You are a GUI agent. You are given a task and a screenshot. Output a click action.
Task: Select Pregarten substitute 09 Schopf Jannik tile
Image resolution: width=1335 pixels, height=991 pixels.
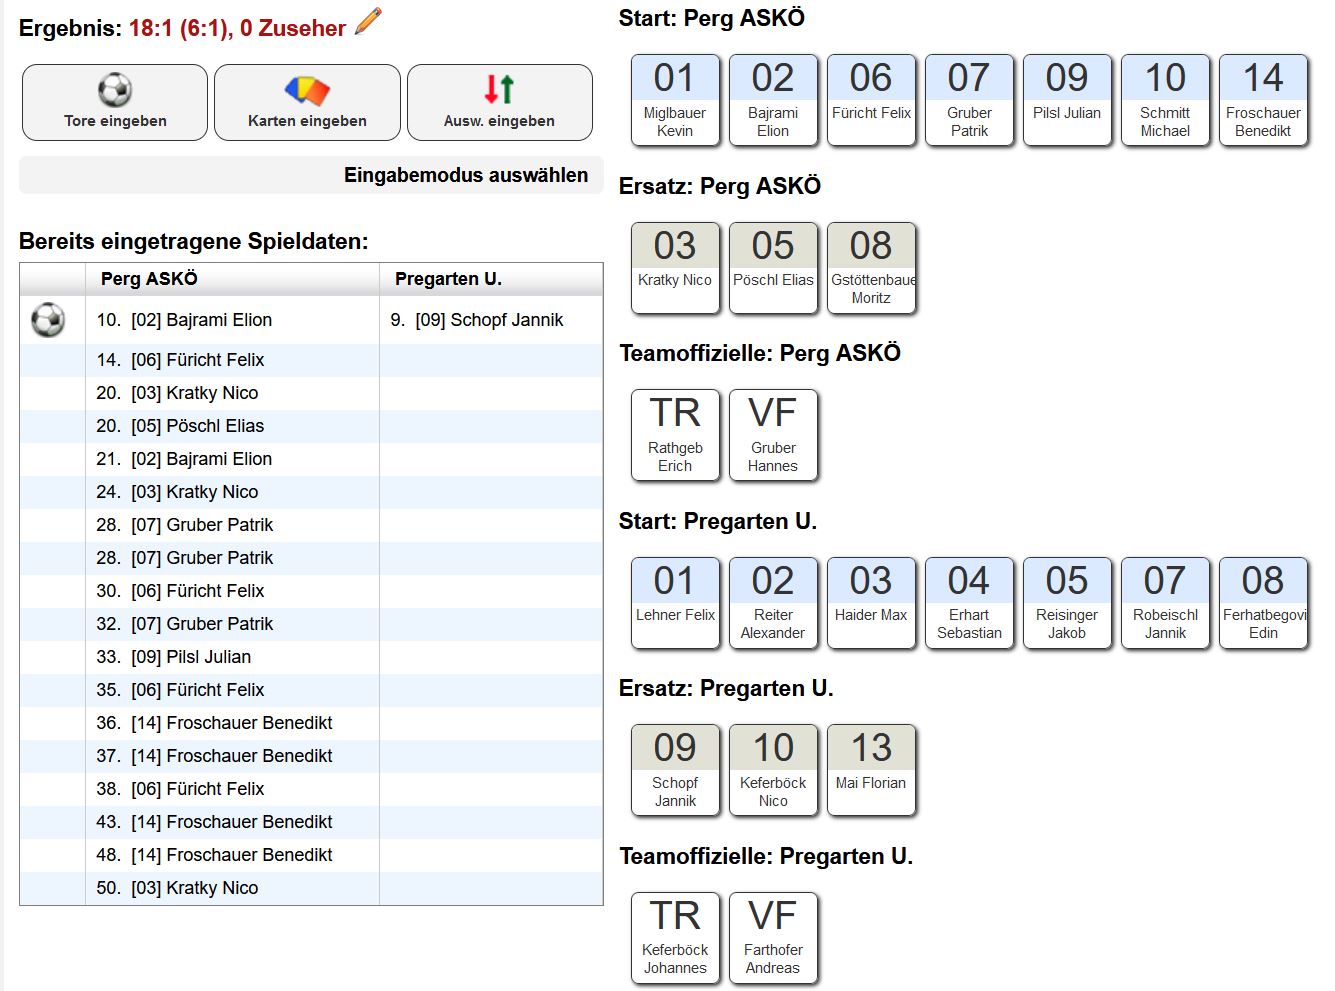[675, 770]
